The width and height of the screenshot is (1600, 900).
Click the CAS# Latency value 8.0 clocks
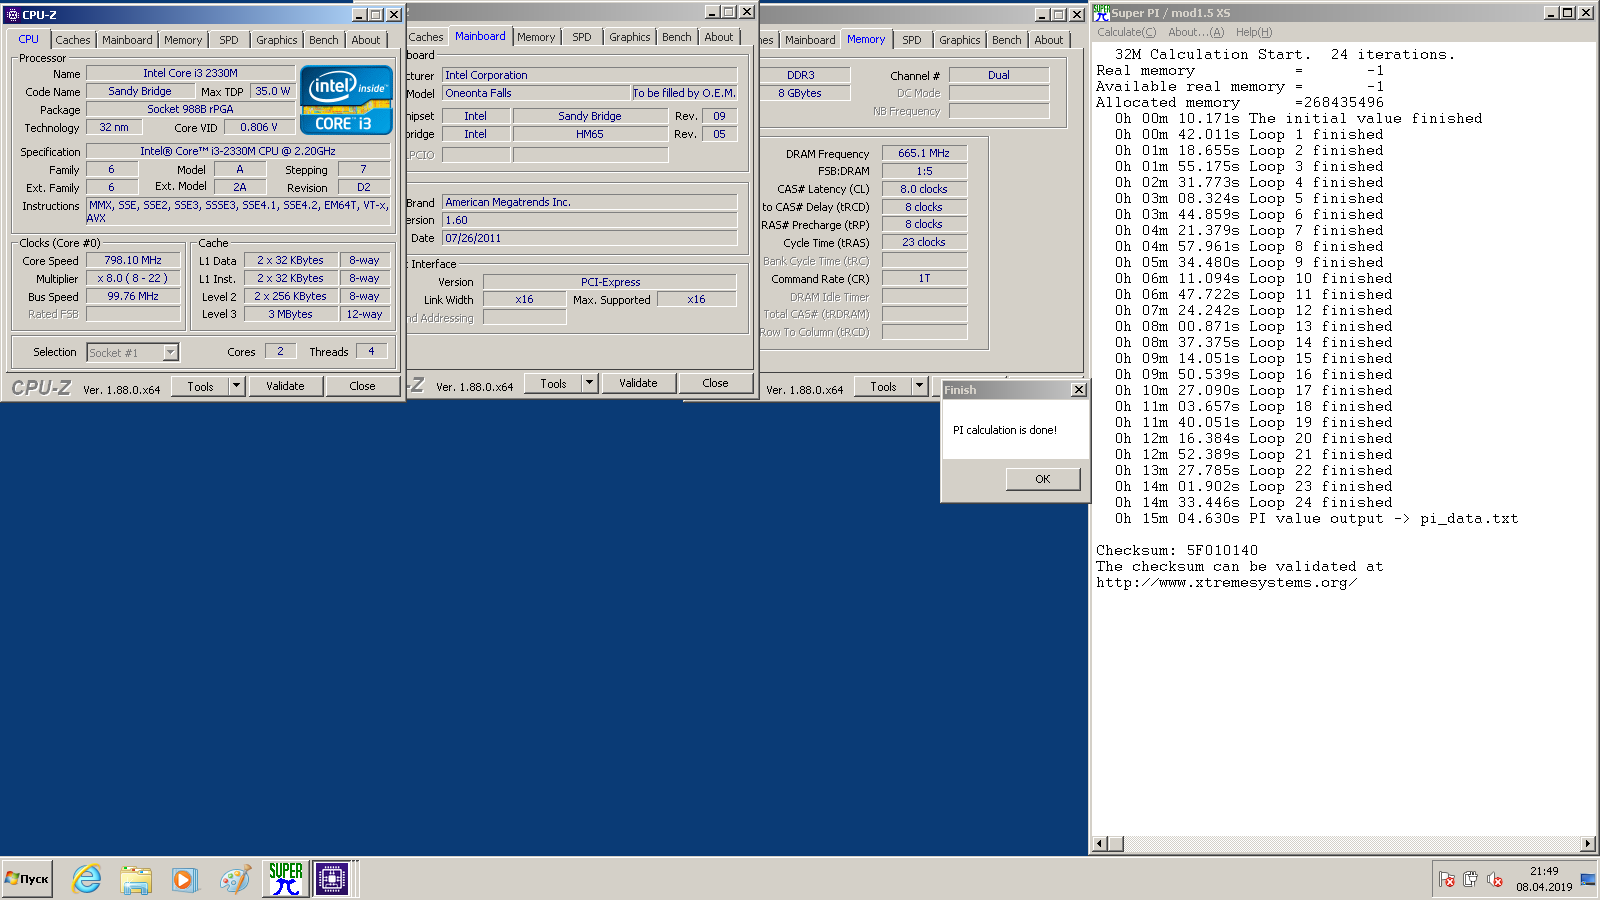coord(924,189)
